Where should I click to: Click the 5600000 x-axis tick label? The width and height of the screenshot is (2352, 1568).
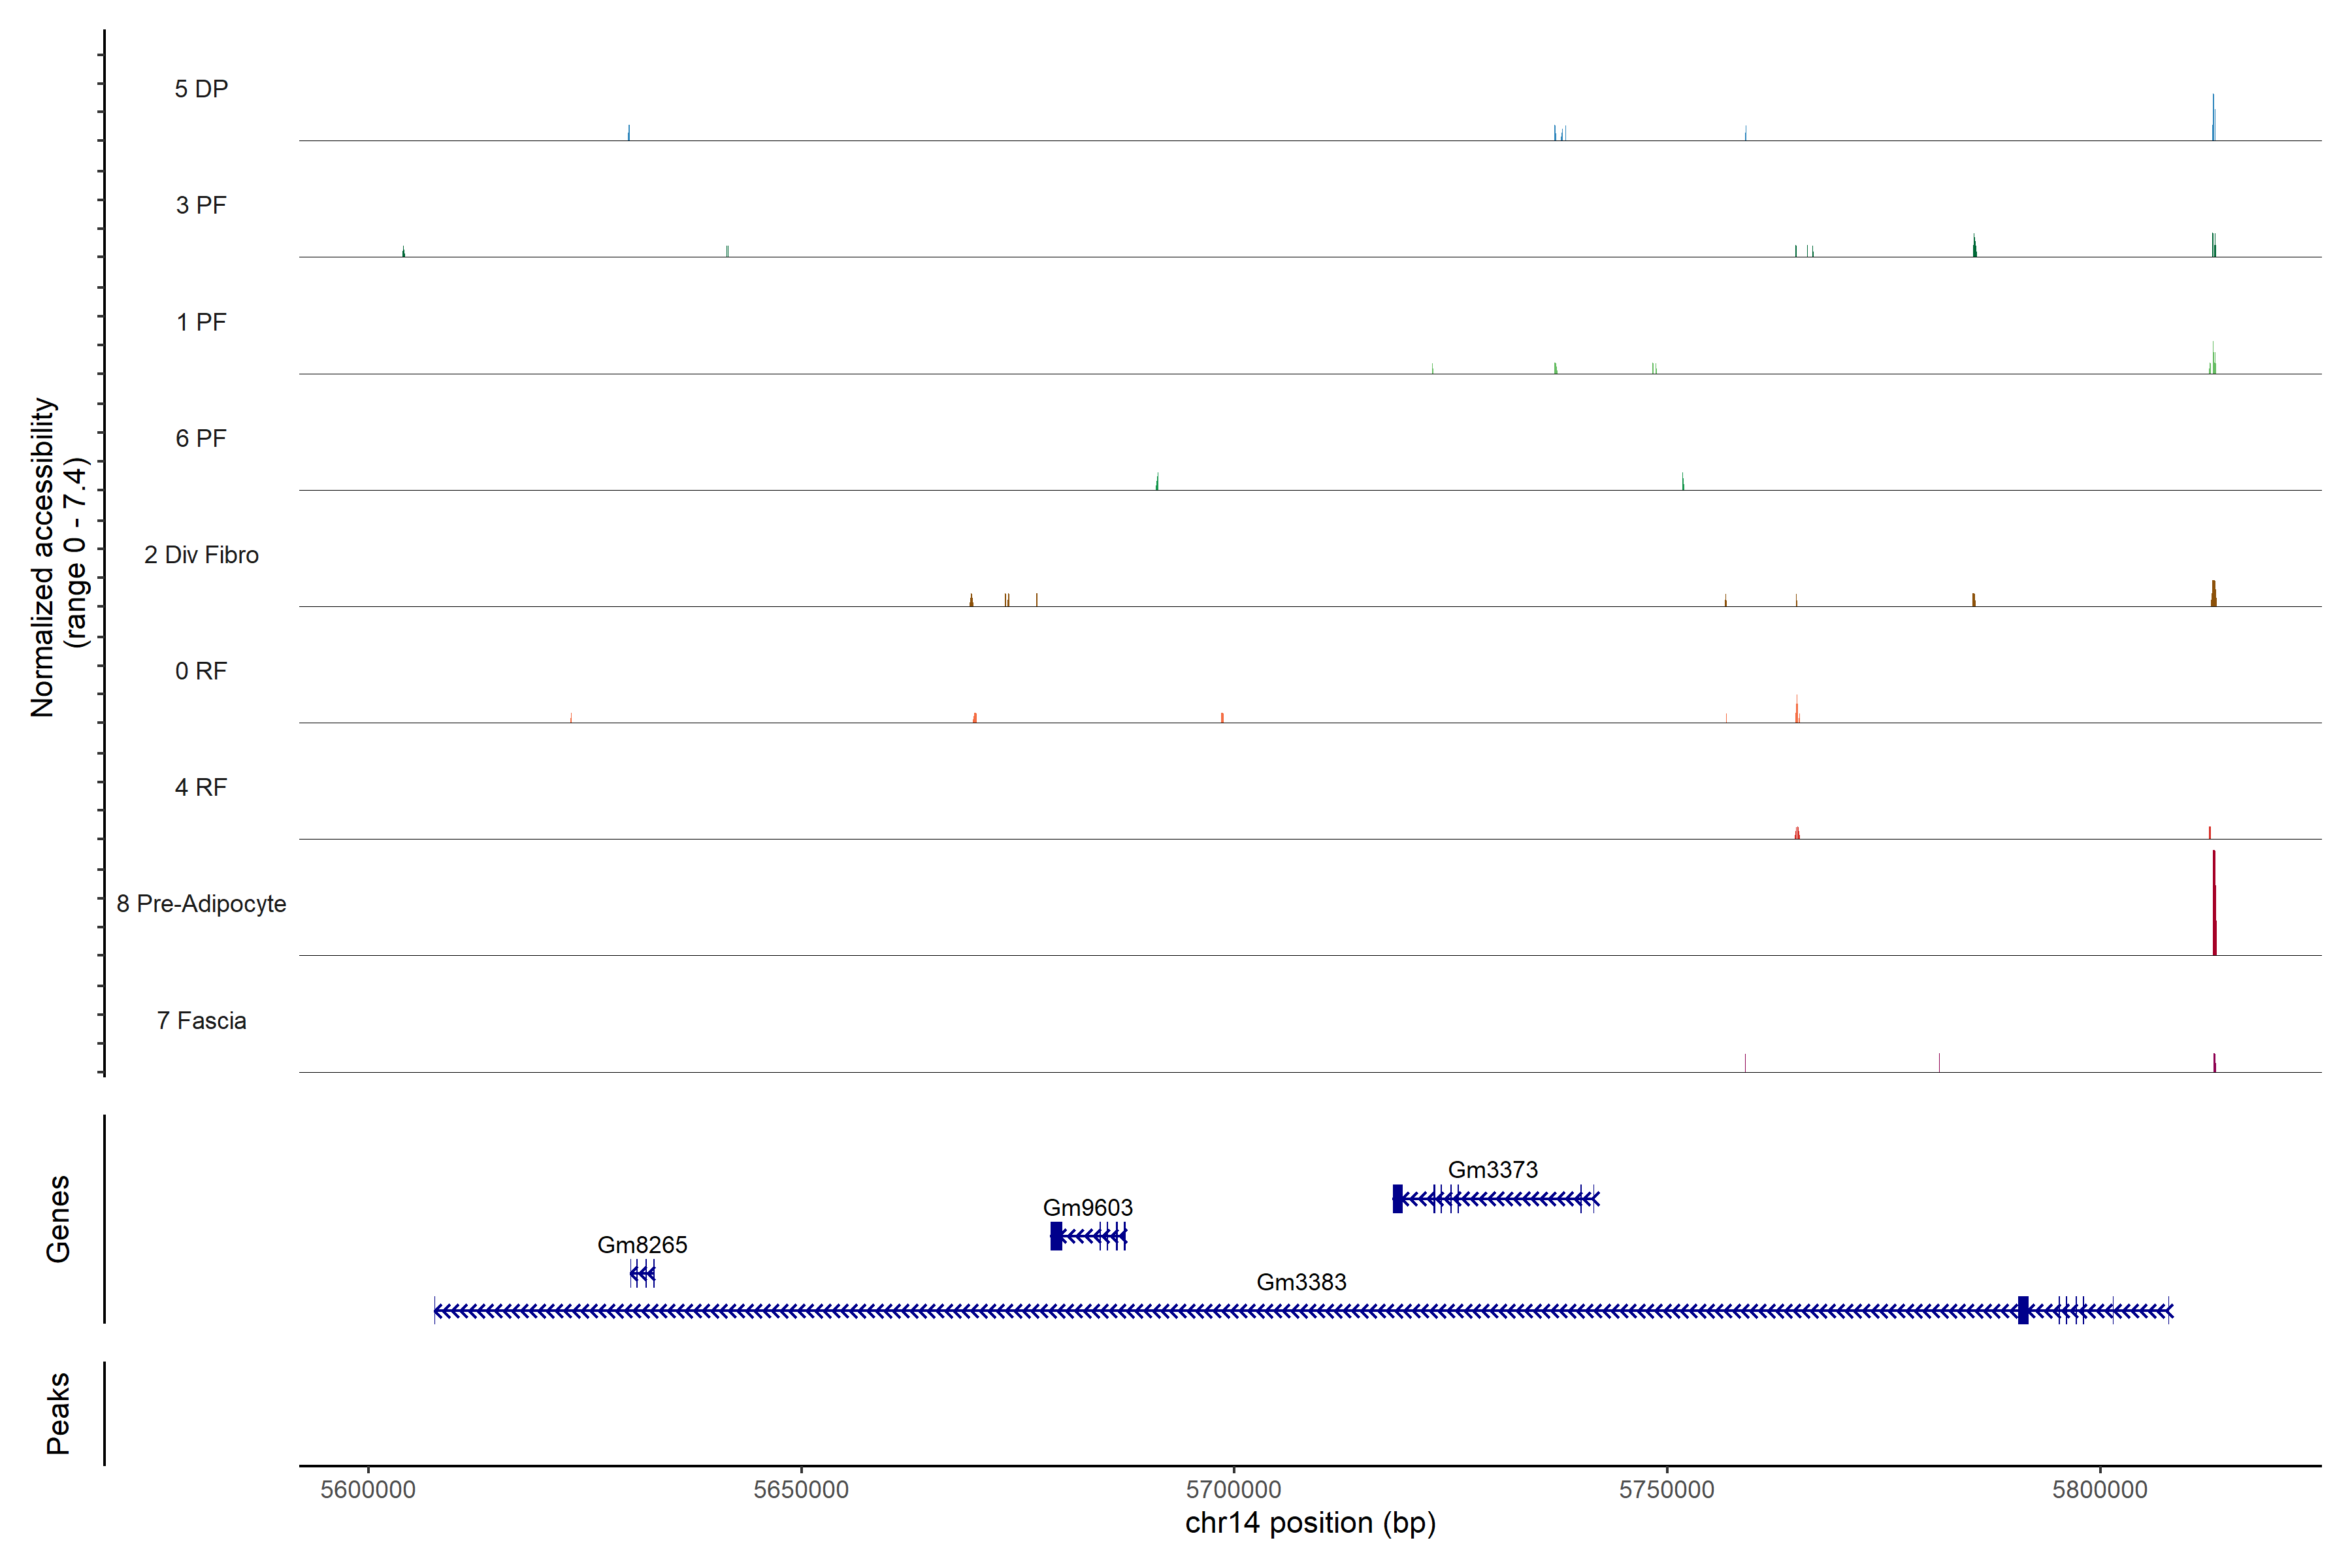[x=368, y=1489]
